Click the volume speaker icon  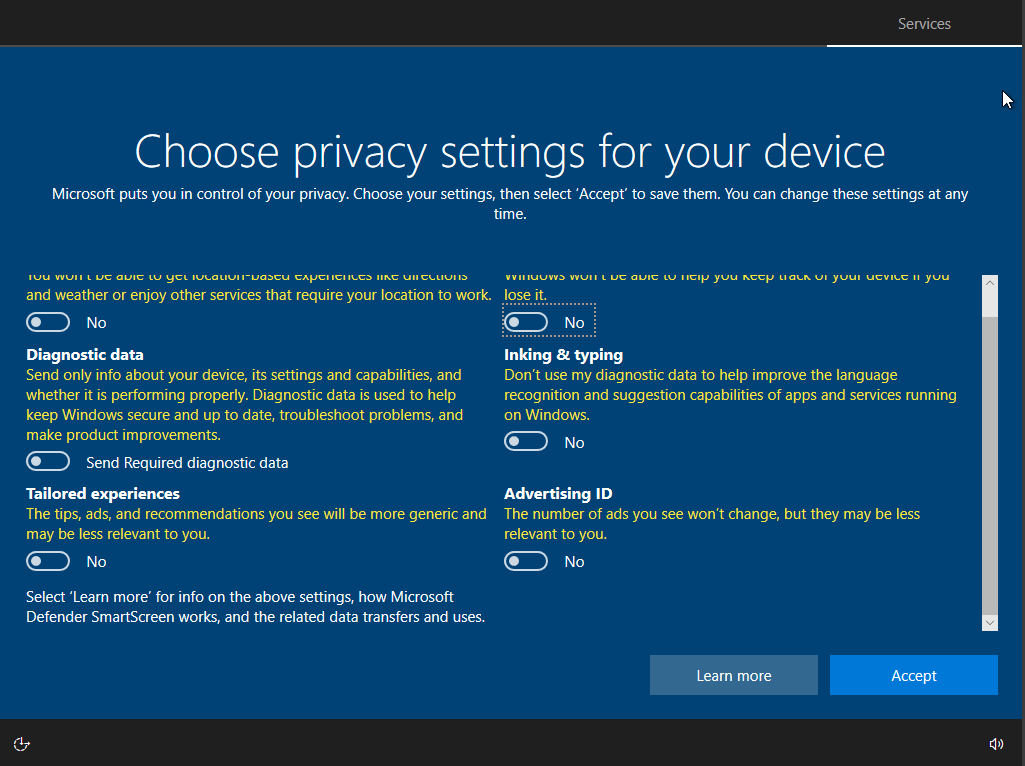(x=996, y=743)
